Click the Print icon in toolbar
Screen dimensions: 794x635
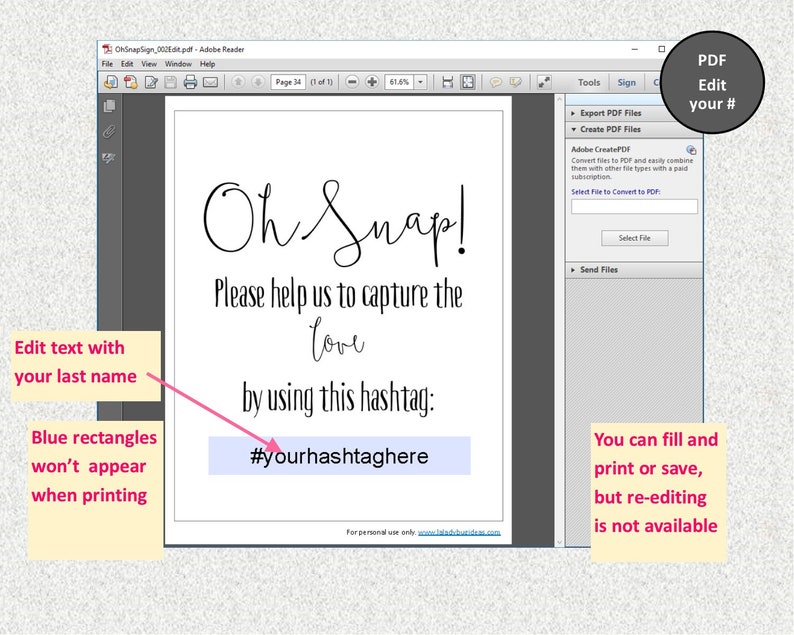pos(190,82)
